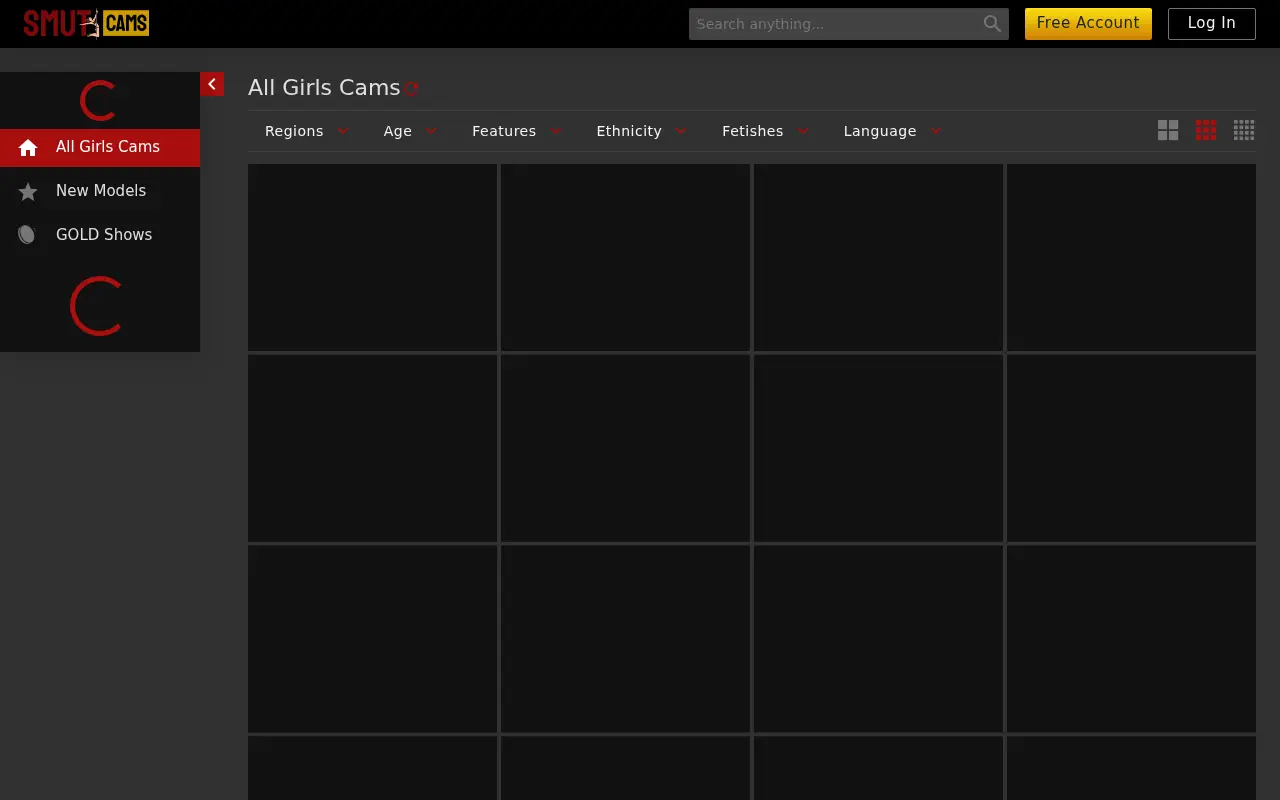Open the Age filter dropdown
Image resolution: width=1280 pixels, height=800 pixels.
tap(410, 131)
